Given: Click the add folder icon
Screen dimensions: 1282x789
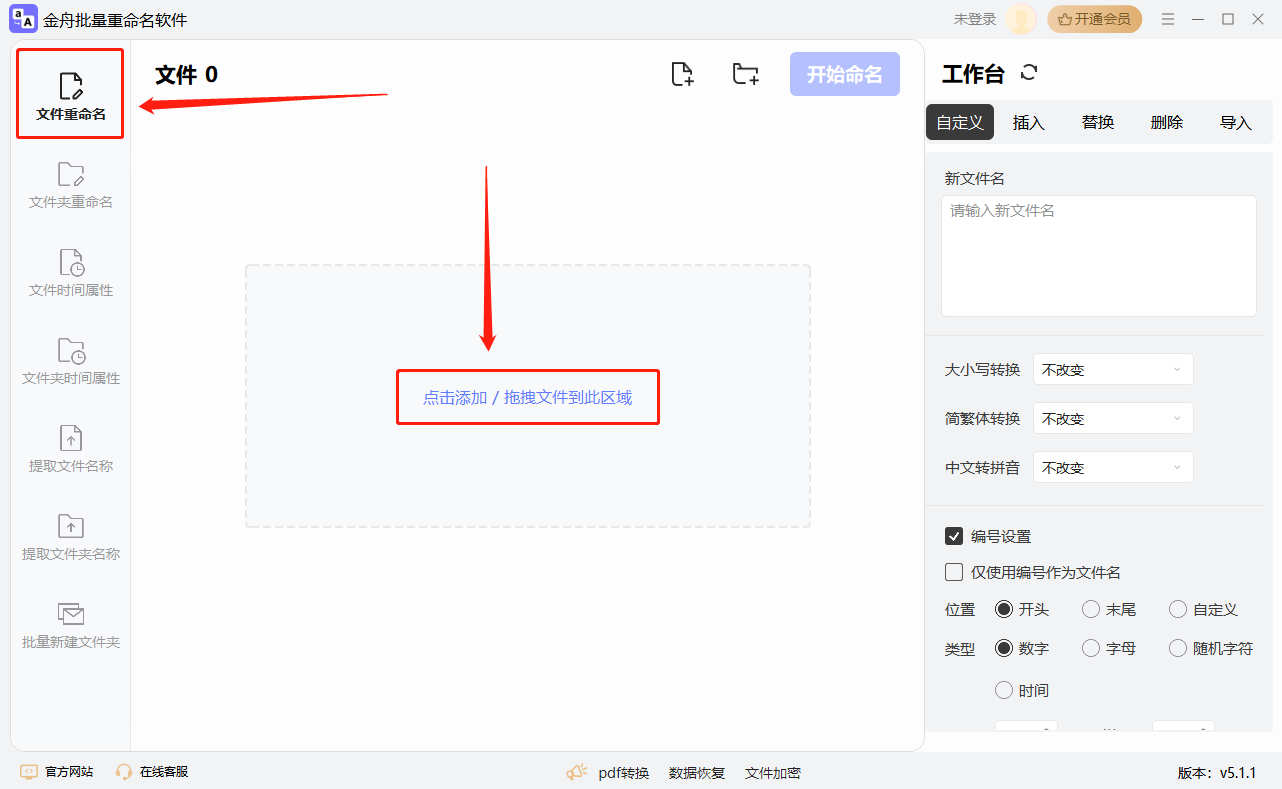Looking at the screenshot, I should click(x=745, y=74).
